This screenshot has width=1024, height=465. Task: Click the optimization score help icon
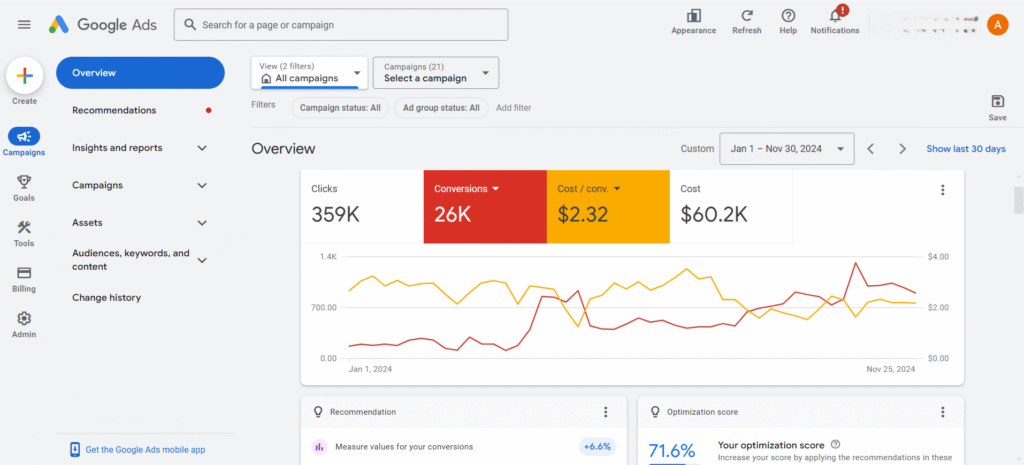click(835, 445)
